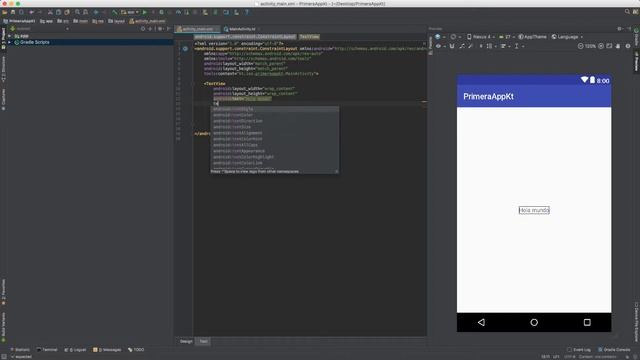Zoom in the layout preview
640x360 pixels.
tap(601, 46)
